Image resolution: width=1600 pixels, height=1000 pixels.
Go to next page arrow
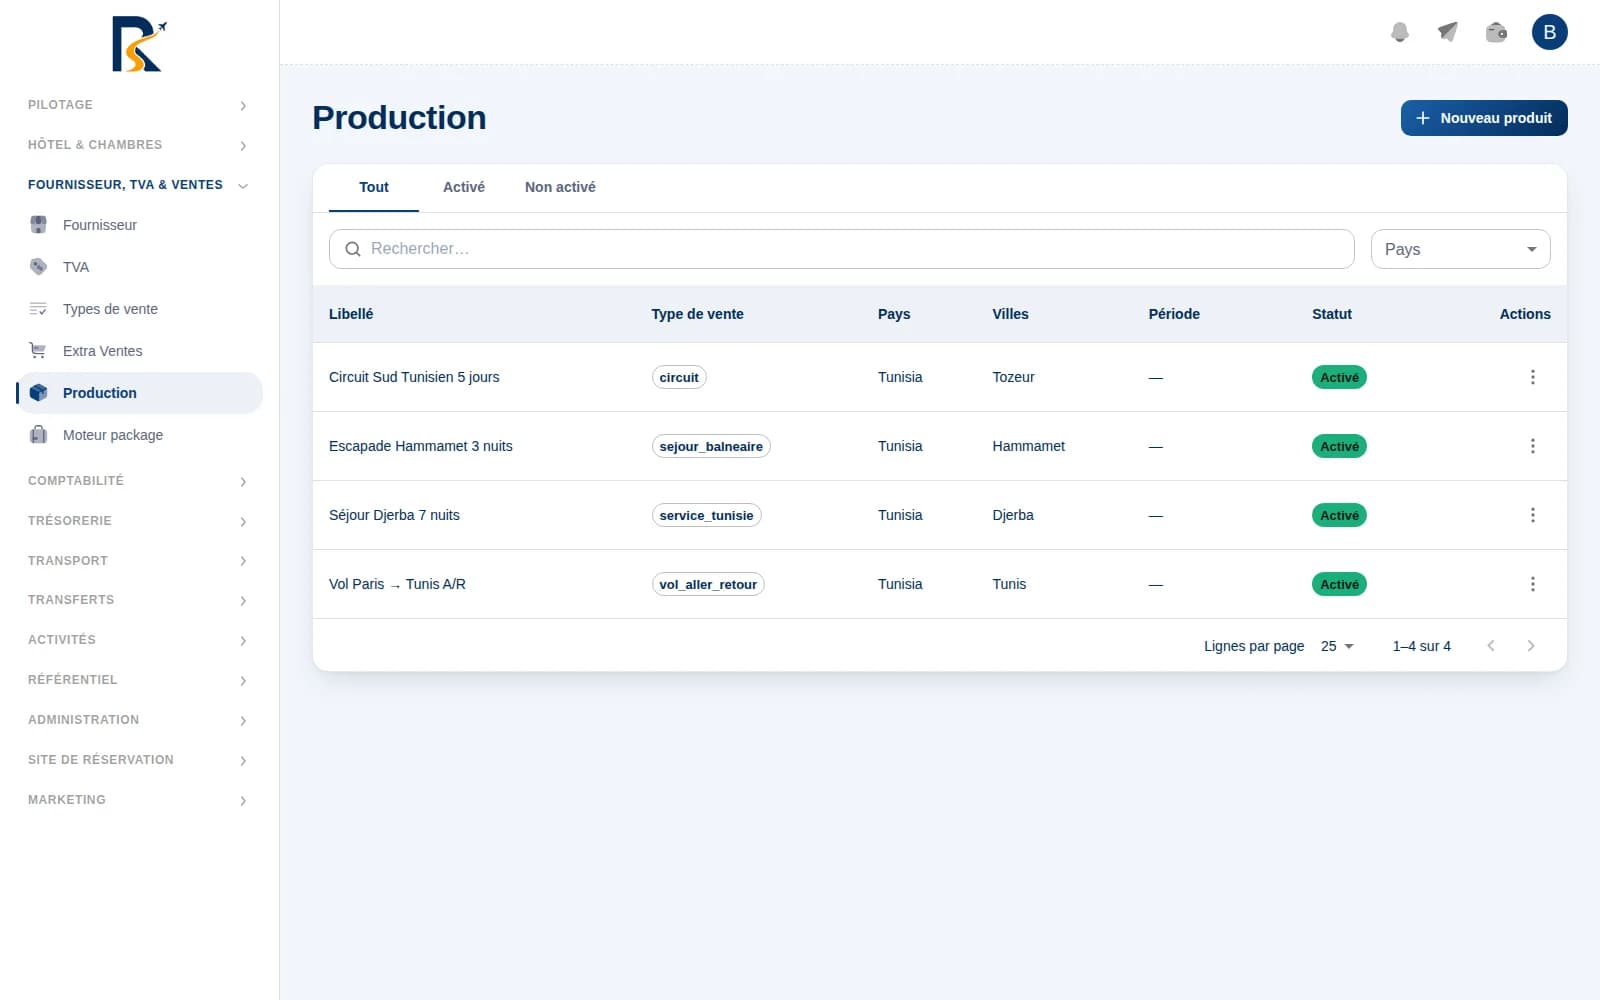1531,646
